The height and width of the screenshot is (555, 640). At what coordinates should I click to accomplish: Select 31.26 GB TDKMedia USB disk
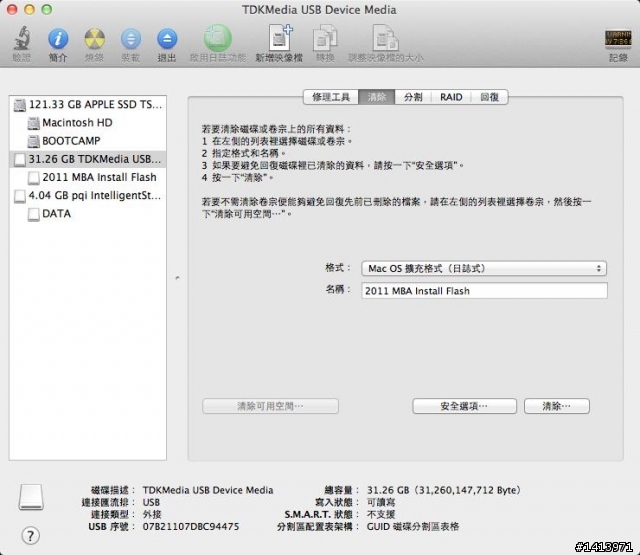(x=88, y=159)
